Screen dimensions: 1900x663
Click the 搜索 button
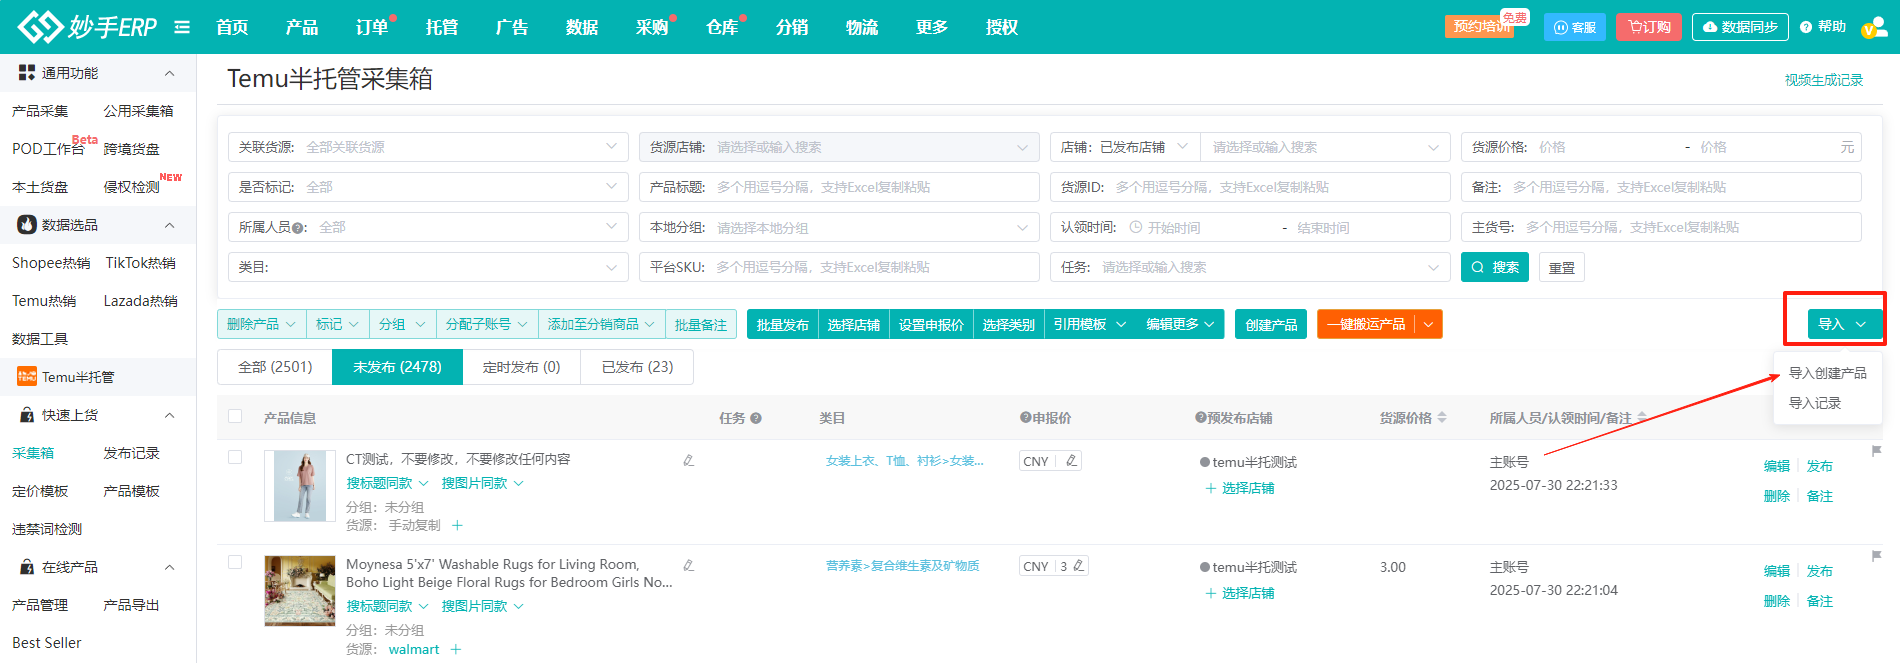click(x=1495, y=267)
